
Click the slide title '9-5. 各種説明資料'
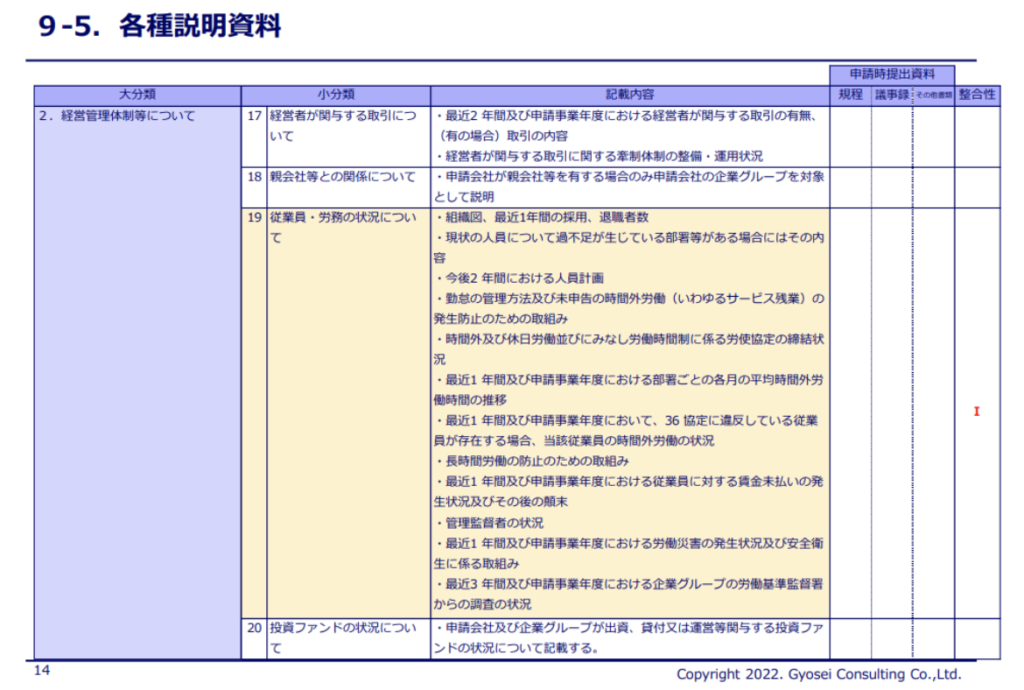pos(160,27)
